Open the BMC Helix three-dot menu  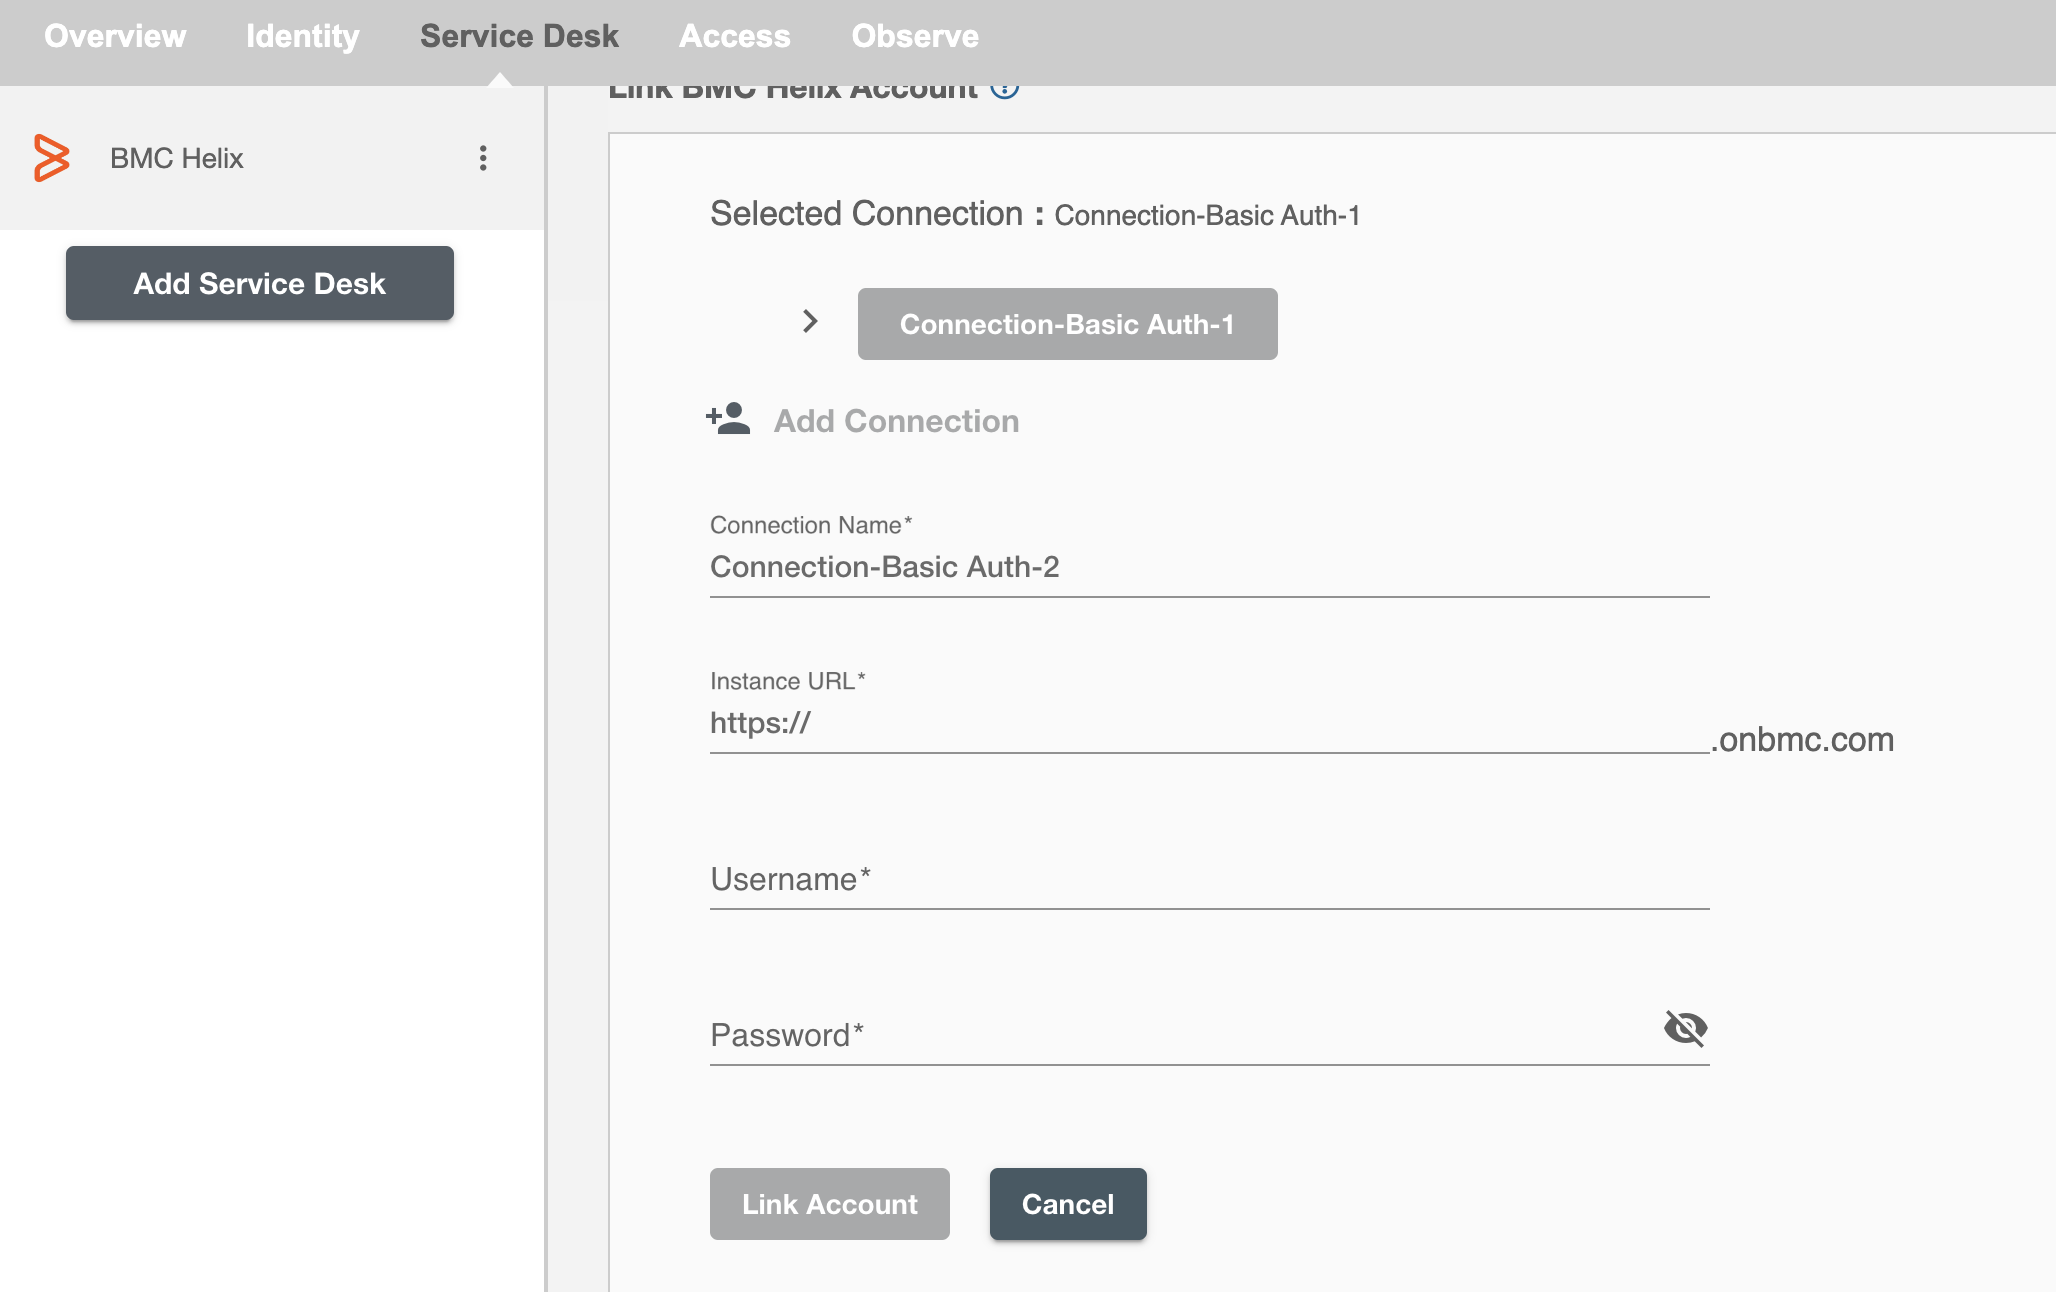pyautogui.click(x=483, y=158)
